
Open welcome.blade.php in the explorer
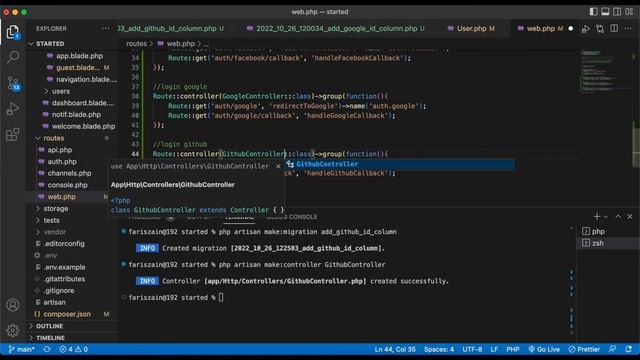[x=83, y=127]
